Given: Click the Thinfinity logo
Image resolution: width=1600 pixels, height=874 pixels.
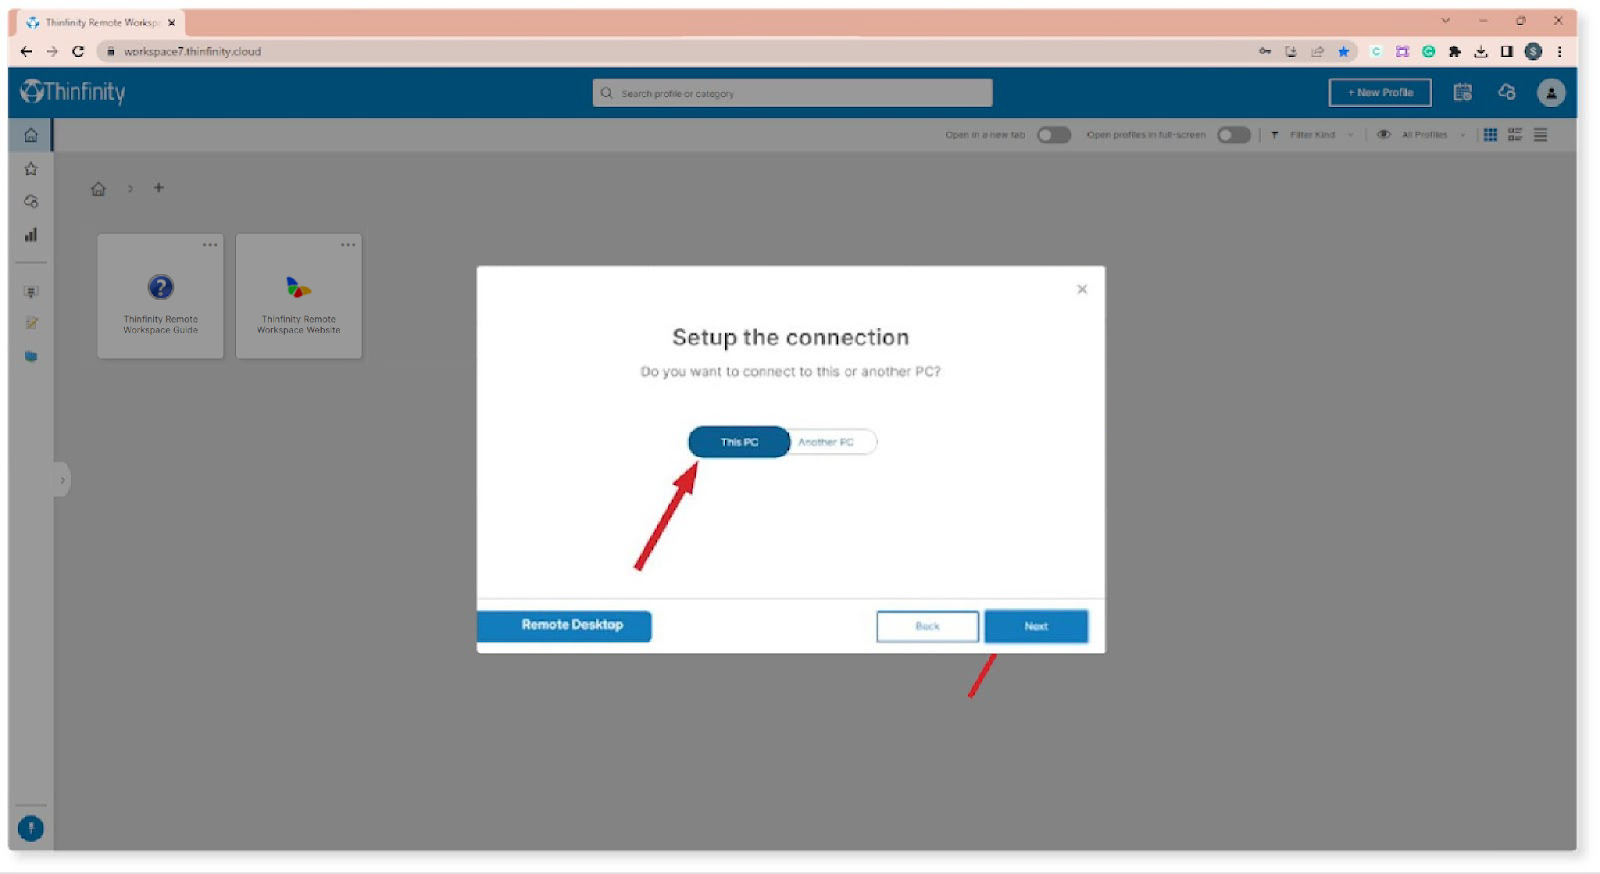Looking at the screenshot, I should (73, 92).
